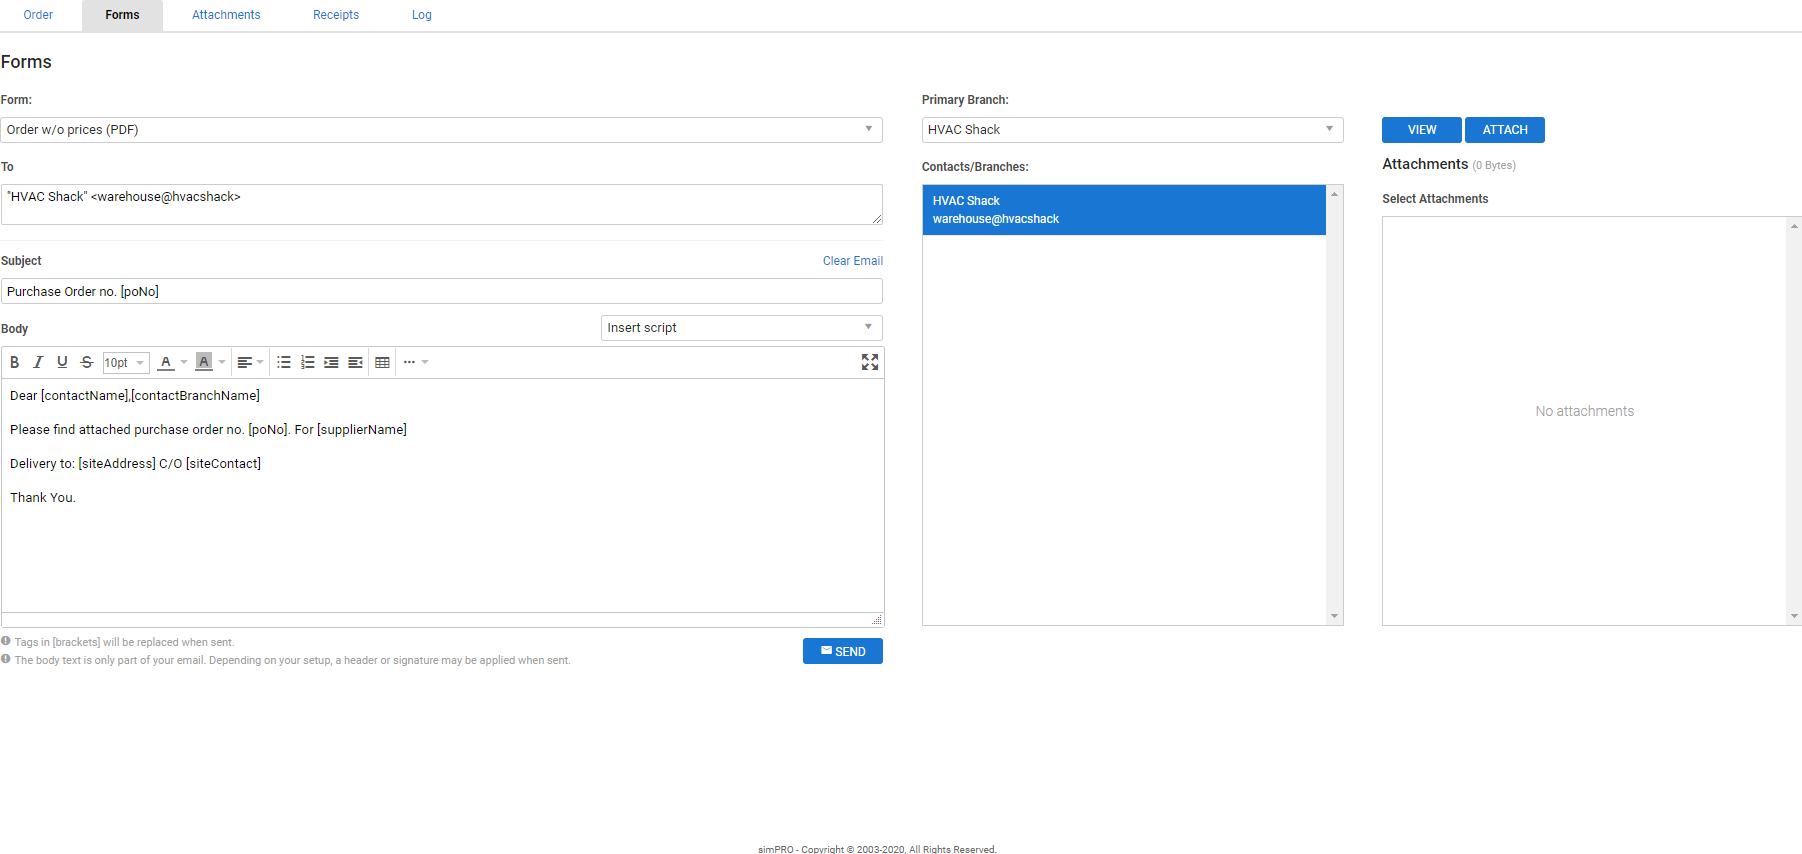The height and width of the screenshot is (854, 1802).
Task: Click the contacts list scroll down arrow
Action: tap(1334, 616)
